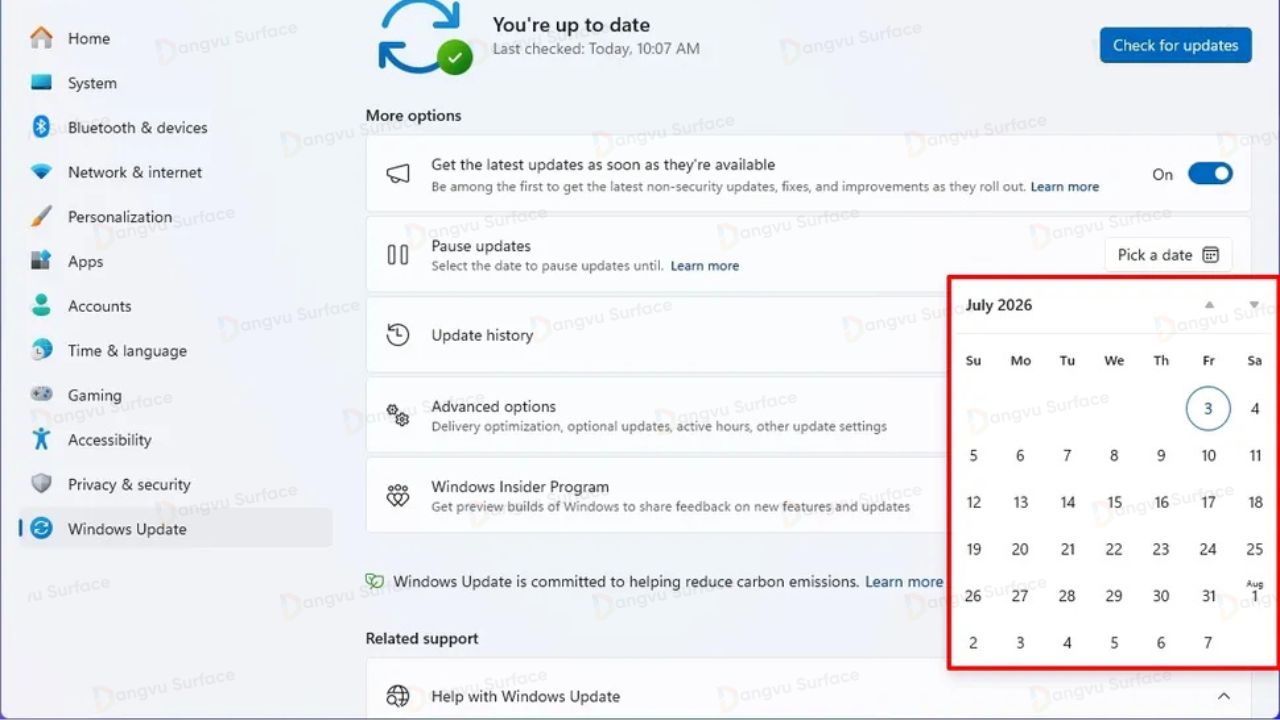Open Advanced options
This screenshot has height=720, width=1280.
(x=657, y=415)
